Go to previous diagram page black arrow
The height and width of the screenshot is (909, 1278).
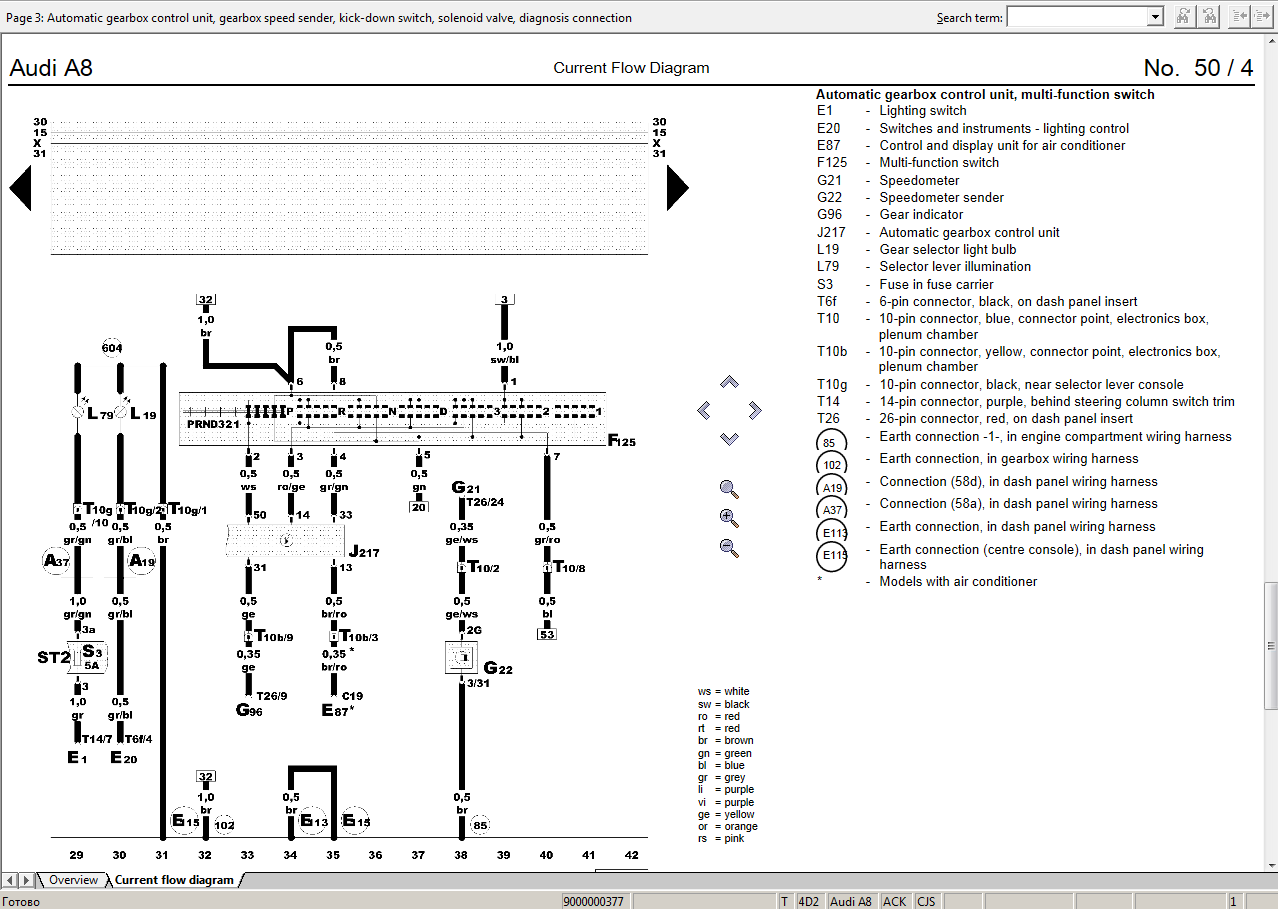(20, 187)
